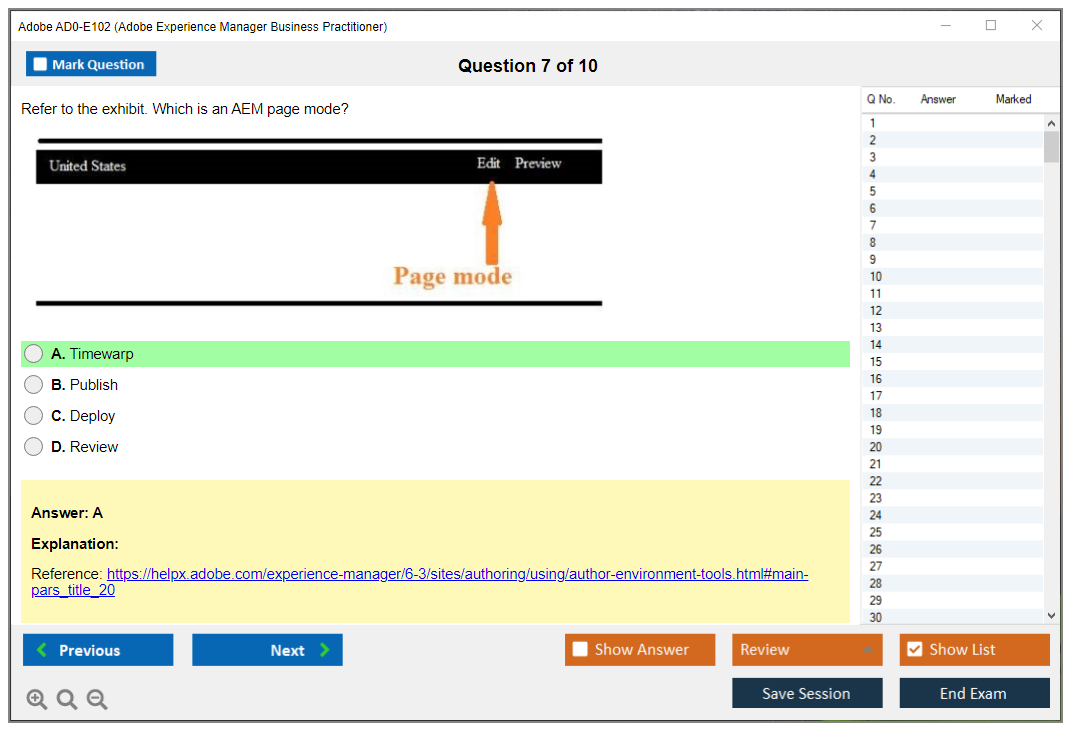The image size is (1075, 735).
Task: Open the helpx.adobe.com reference link
Action: pyautogui.click(x=456, y=574)
